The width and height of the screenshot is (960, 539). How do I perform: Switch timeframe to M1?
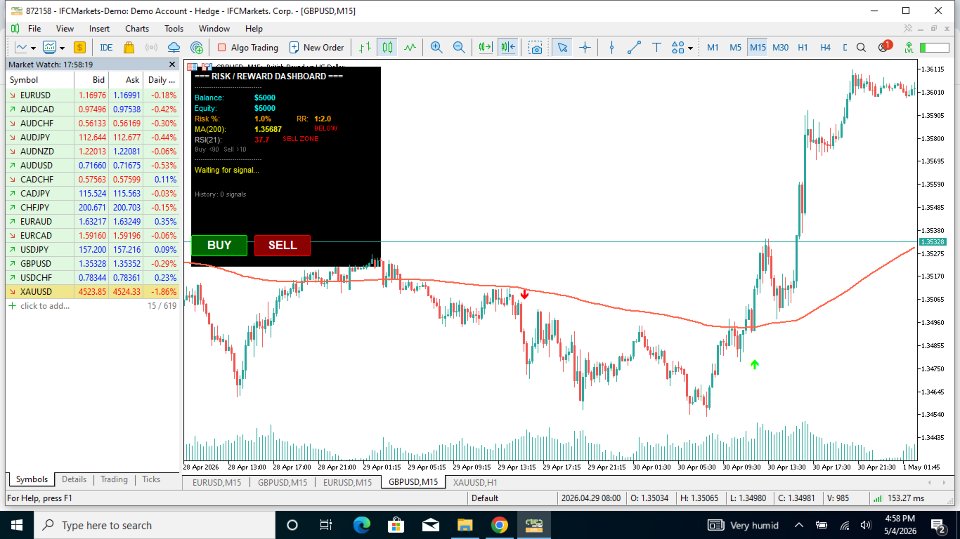coord(713,47)
